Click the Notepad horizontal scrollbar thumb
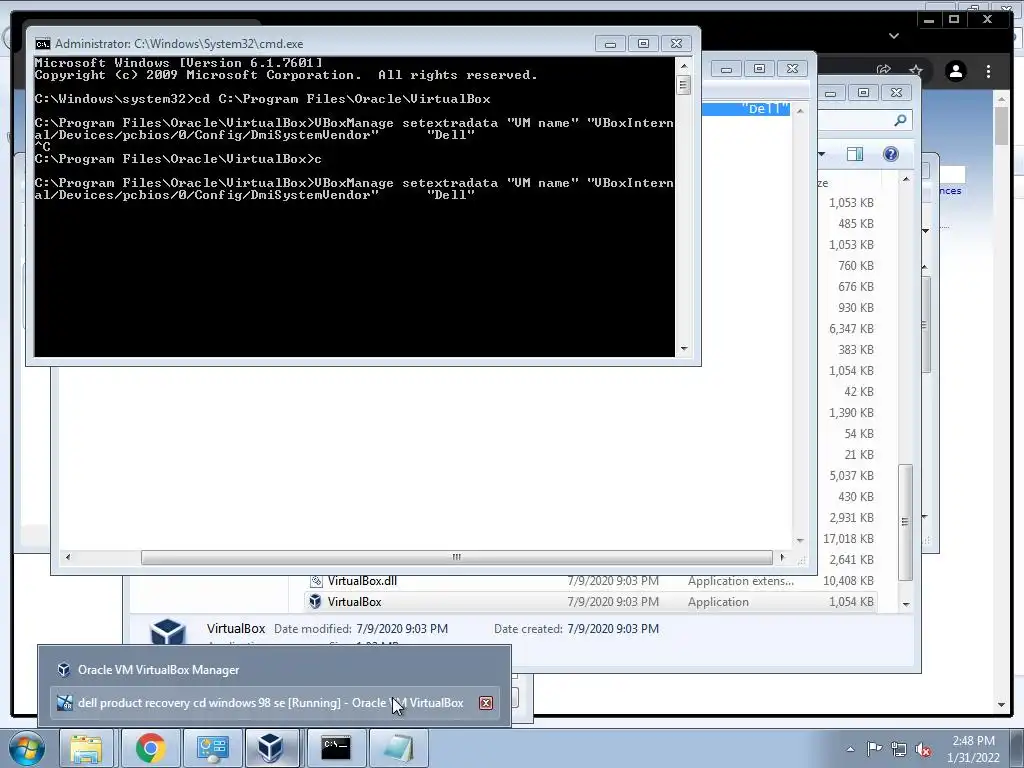1024x768 pixels. 456,557
